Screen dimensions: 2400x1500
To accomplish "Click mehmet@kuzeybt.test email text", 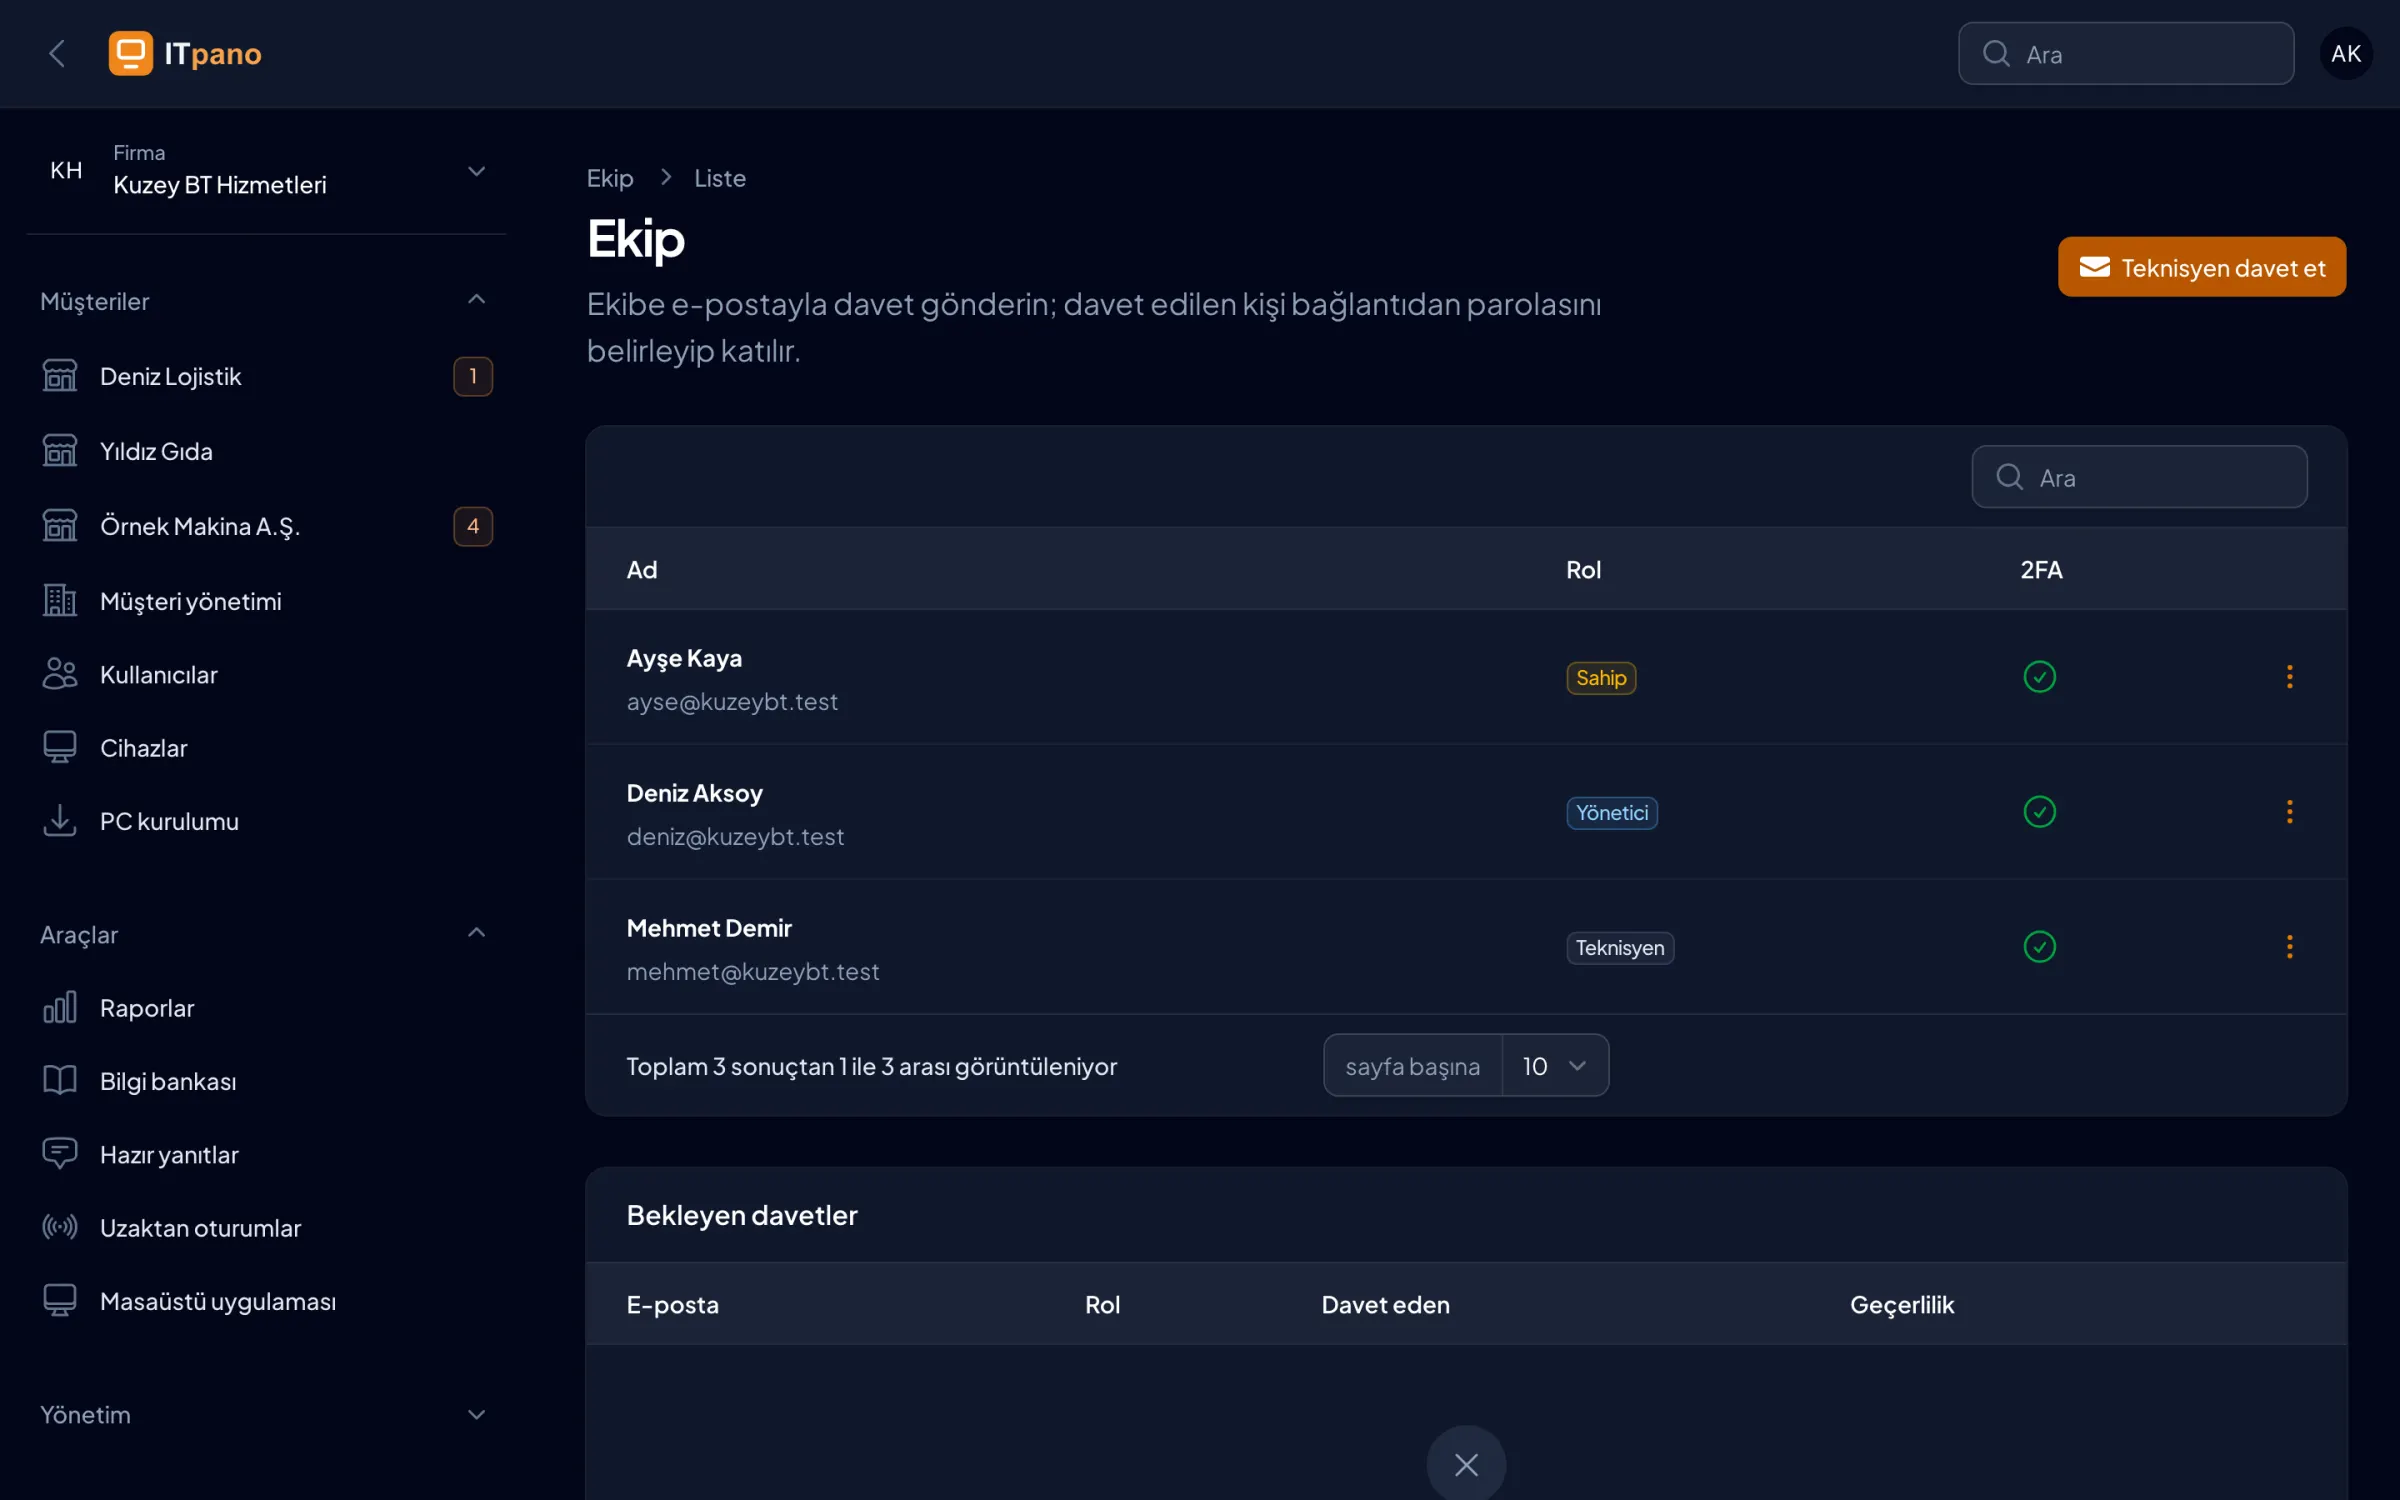I will coord(753,972).
